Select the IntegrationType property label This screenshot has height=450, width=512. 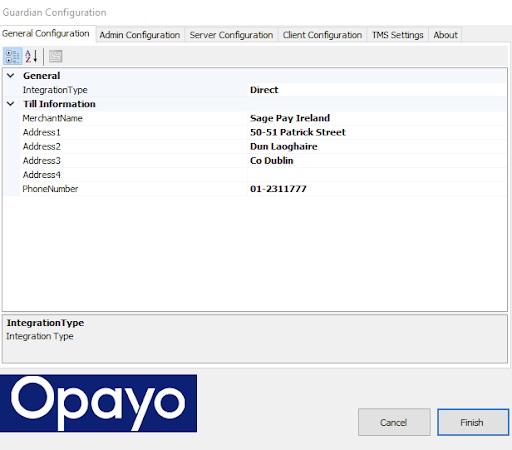click(x=55, y=90)
